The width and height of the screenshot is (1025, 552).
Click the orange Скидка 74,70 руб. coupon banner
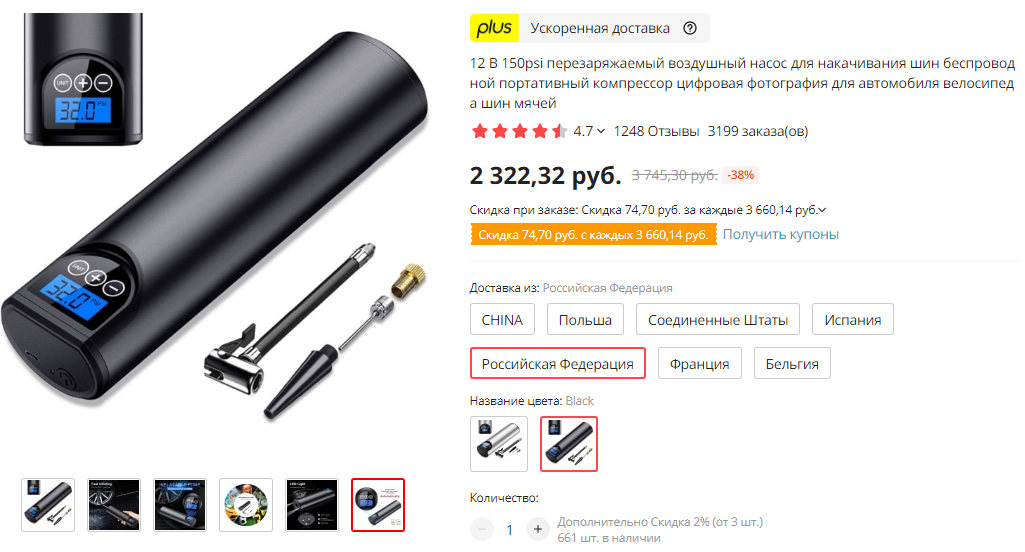click(593, 235)
